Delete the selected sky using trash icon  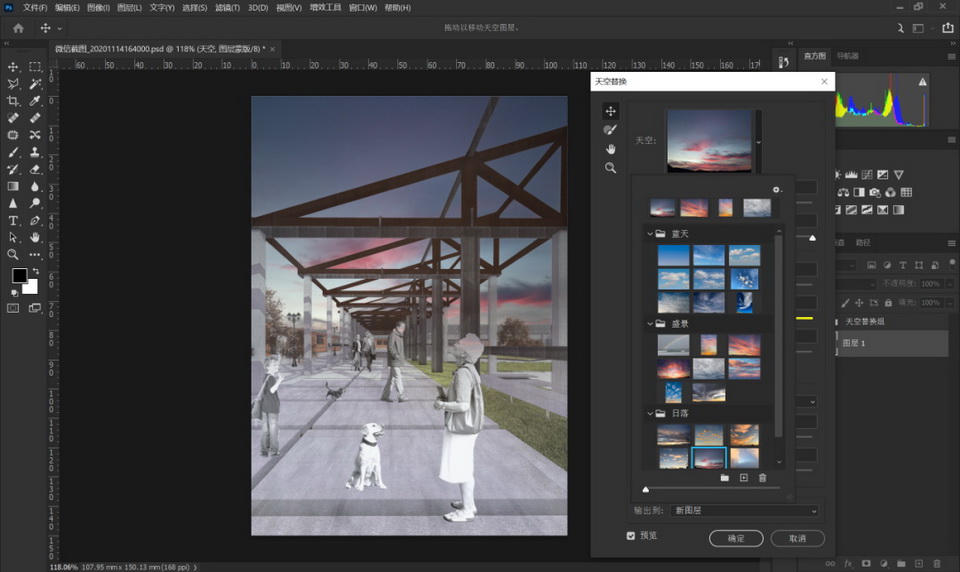pyautogui.click(x=762, y=478)
